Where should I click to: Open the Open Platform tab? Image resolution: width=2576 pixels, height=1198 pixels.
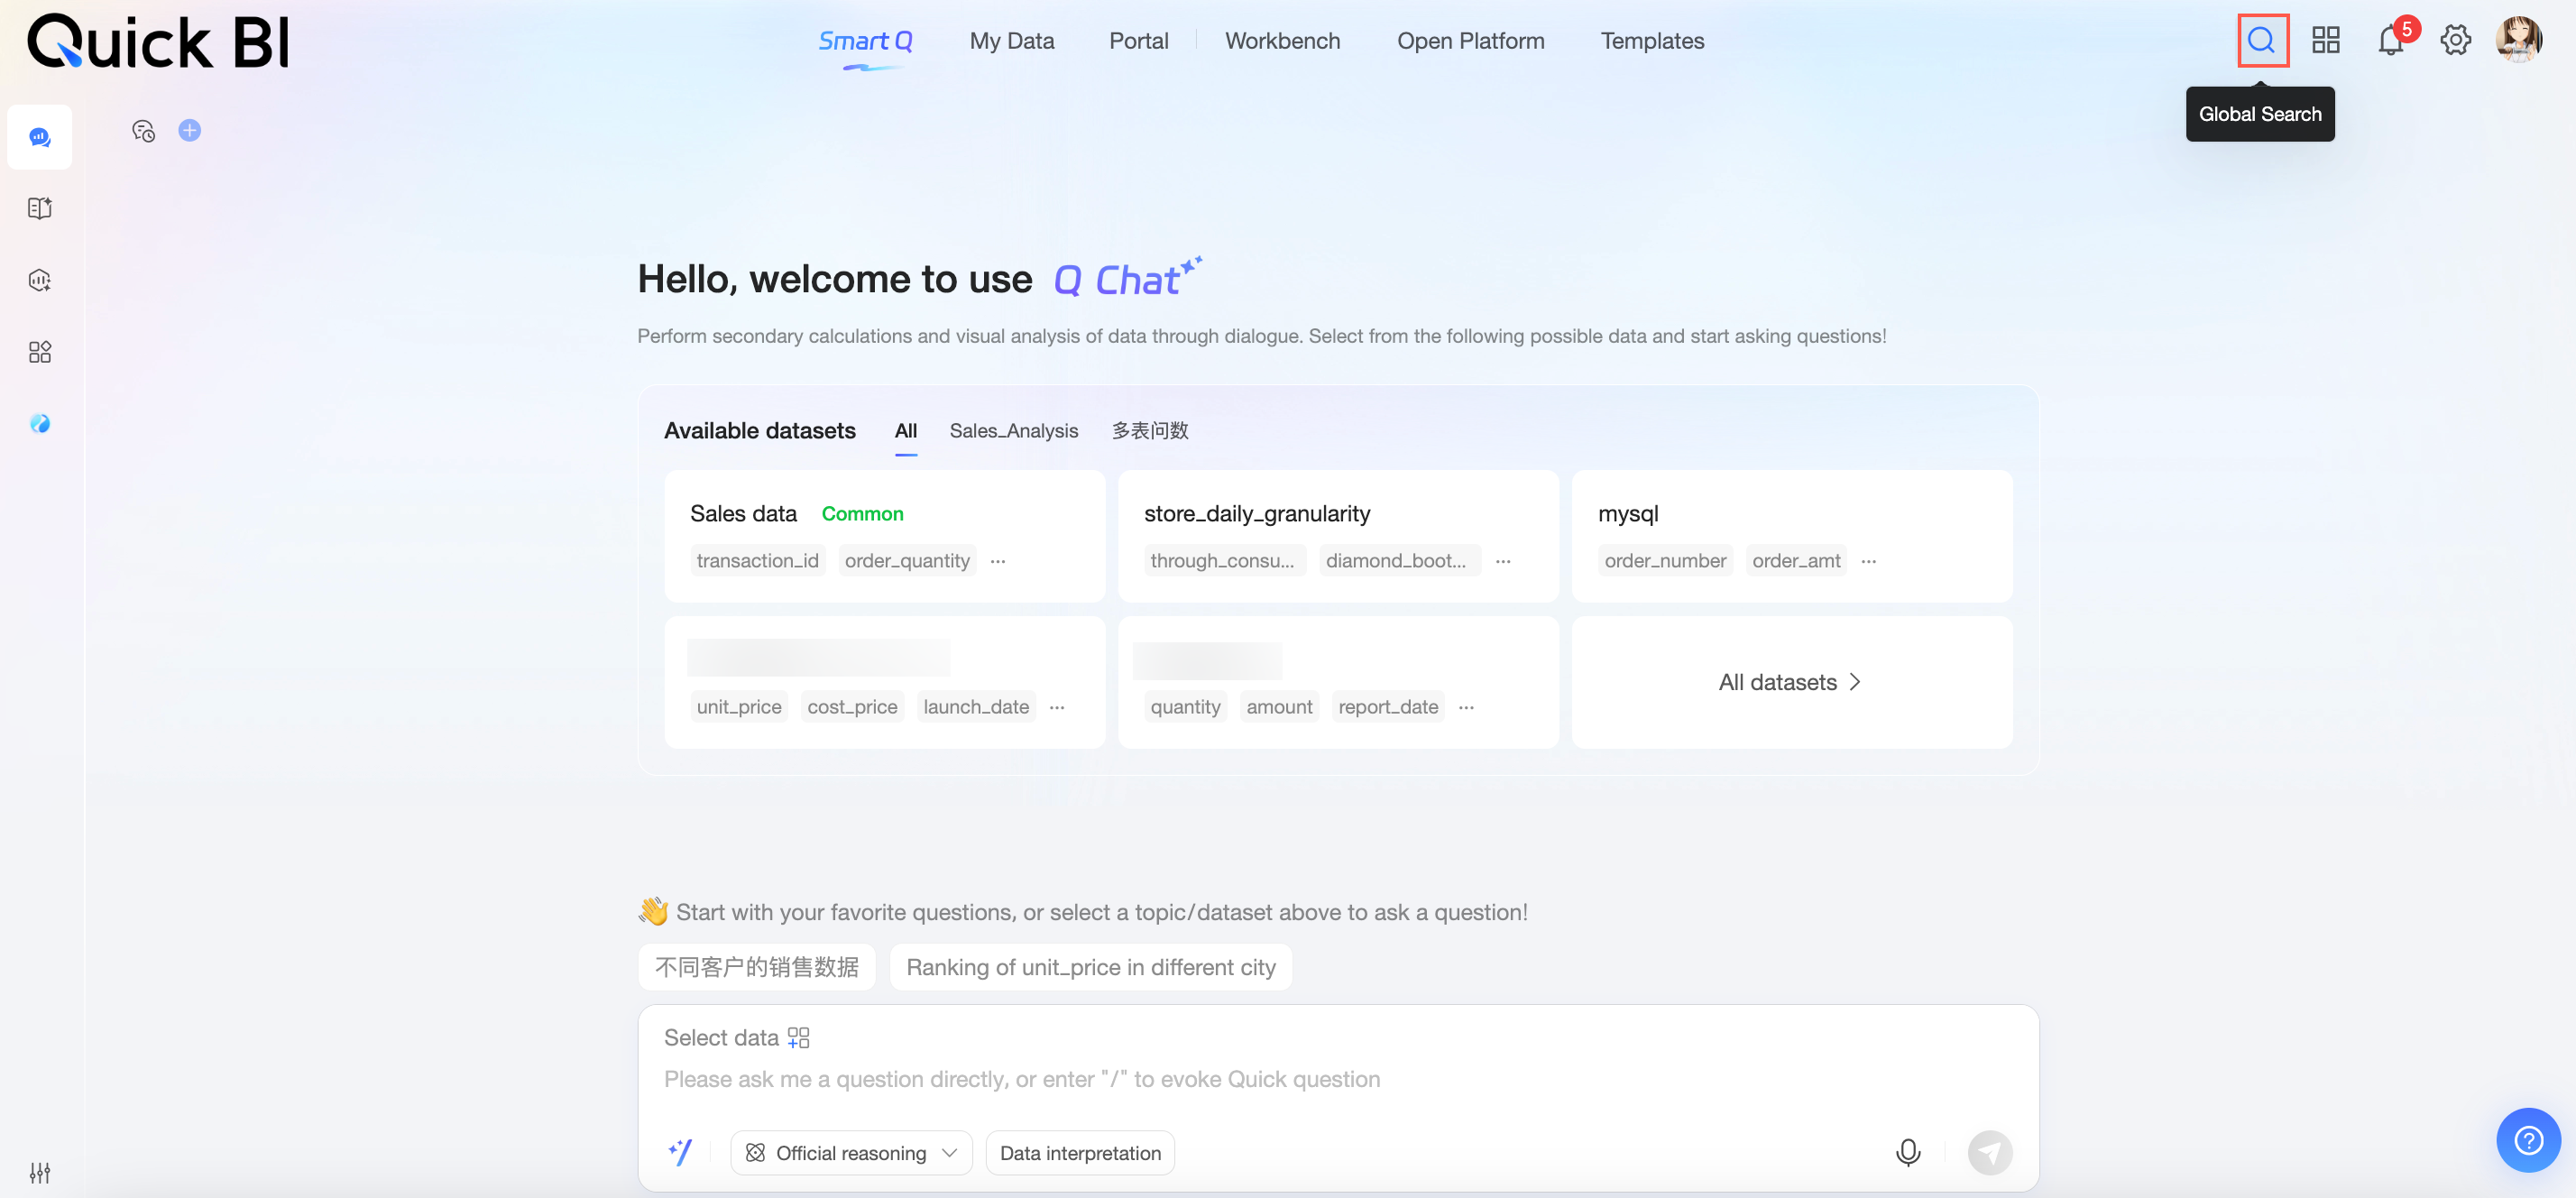[x=1470, y=41]
